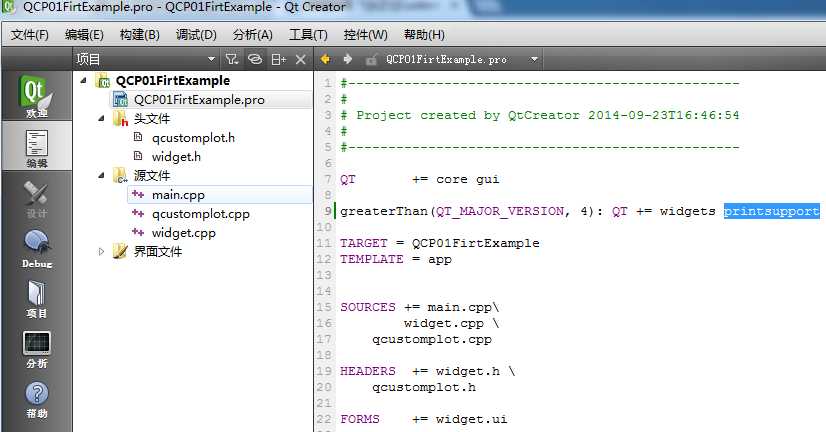Viewport: 826px width, 432px height.
Task: Collapse the QCP01FirtExample project node
Action: click(83, 81)
